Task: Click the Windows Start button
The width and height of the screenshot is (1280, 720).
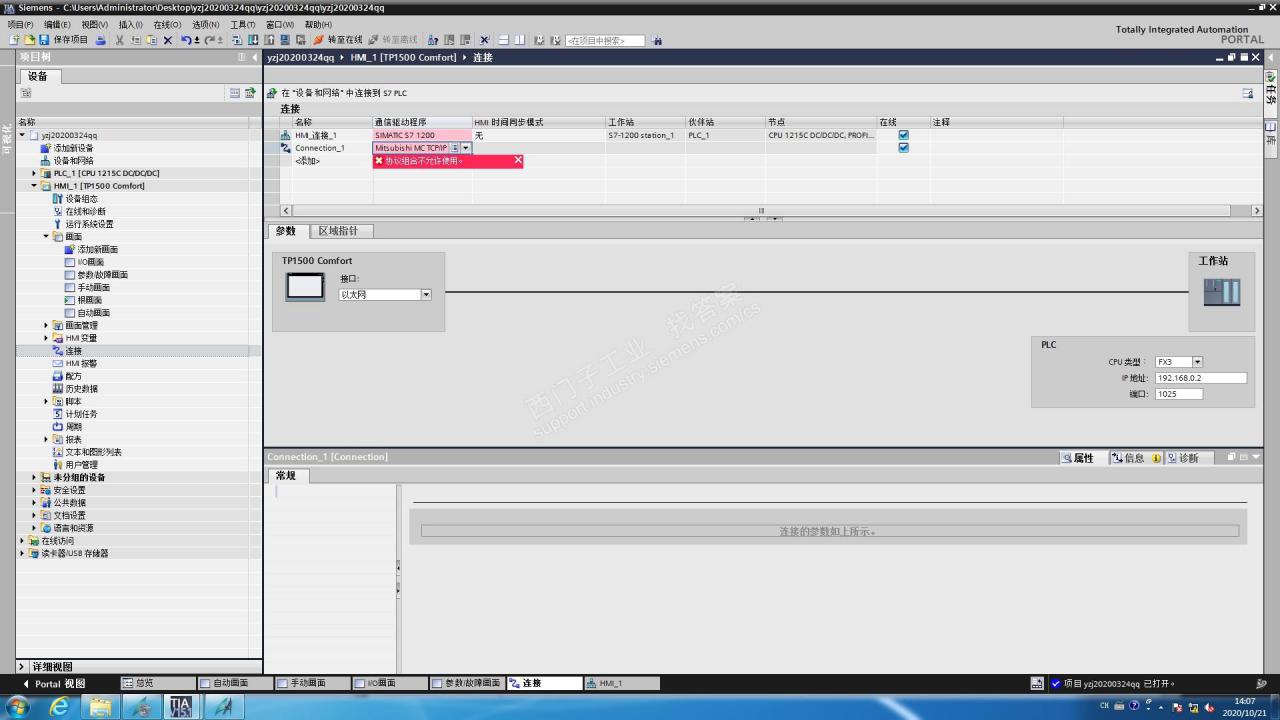Action: click(x=17, y=707)
